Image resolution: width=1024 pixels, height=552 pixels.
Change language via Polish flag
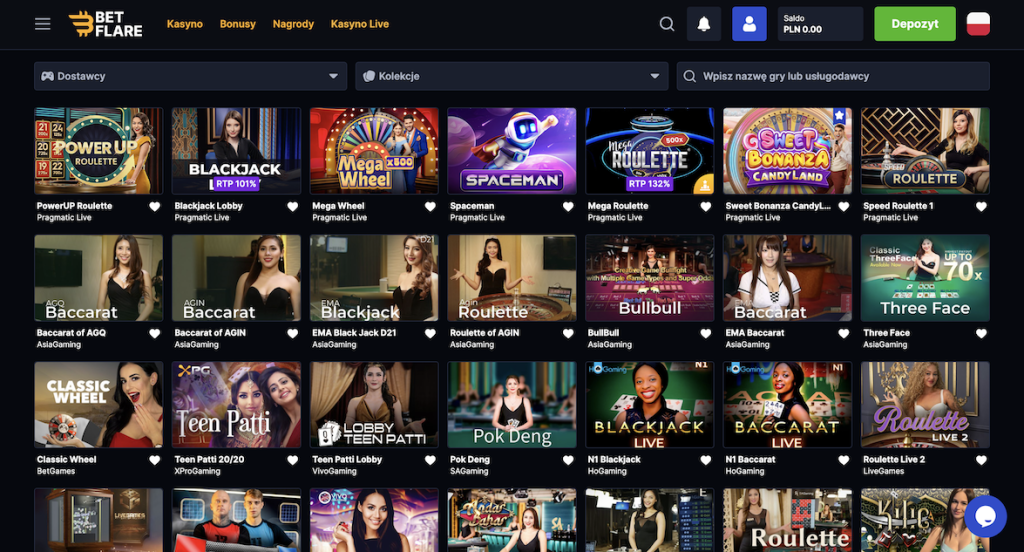coord(978,24)
